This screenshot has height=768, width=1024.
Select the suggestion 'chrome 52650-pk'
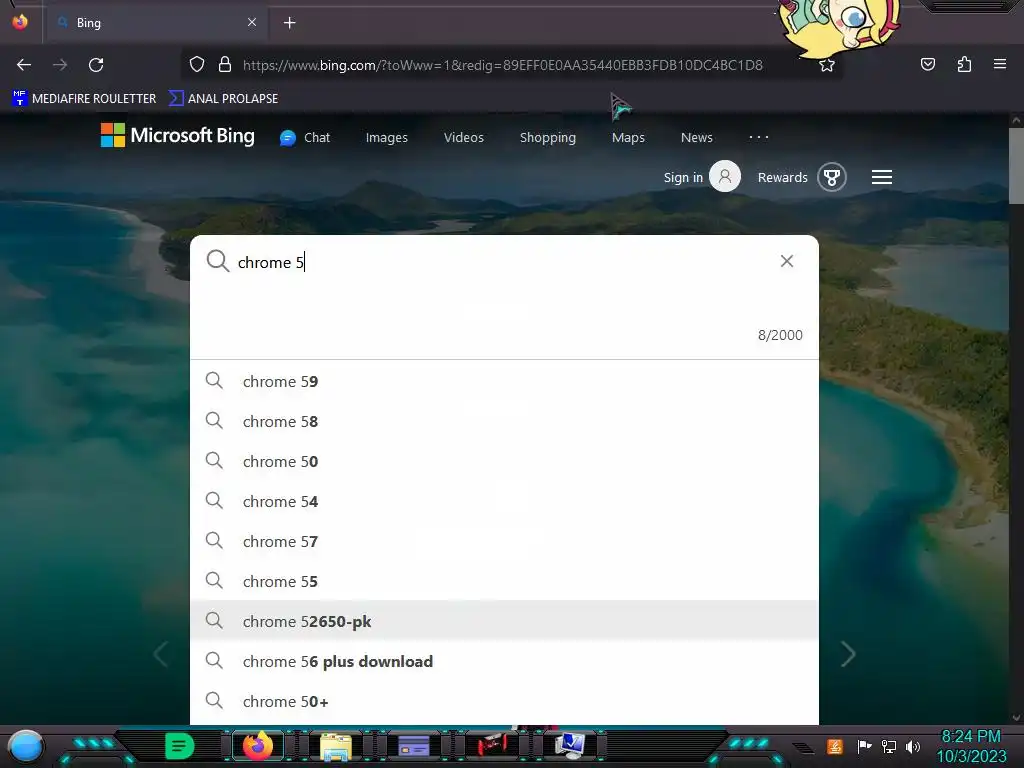pyautogui.click(x=504, y=621)
